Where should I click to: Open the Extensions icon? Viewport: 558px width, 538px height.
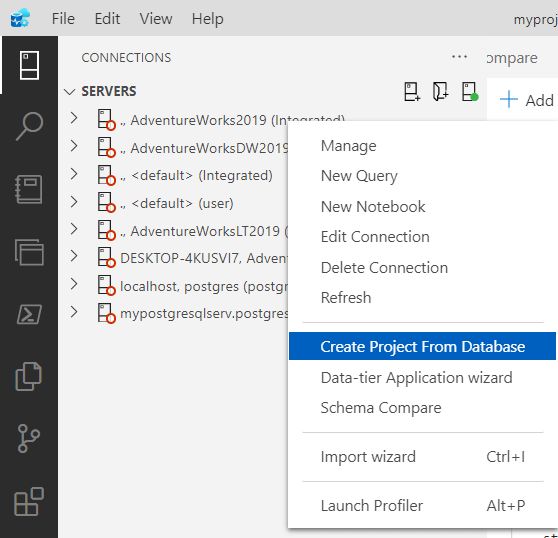(29, 501)
